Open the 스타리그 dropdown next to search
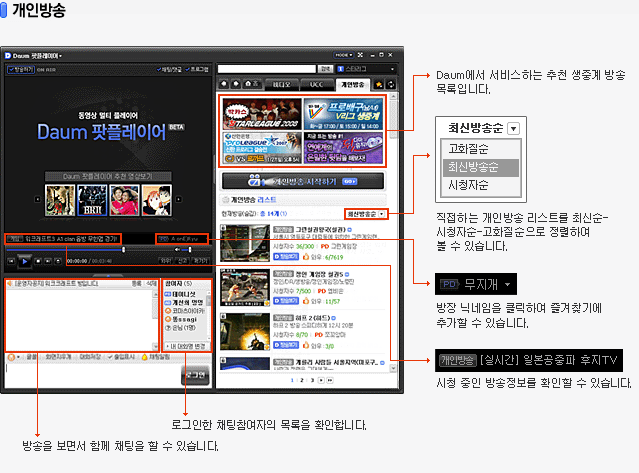The height and width of the screenshot is (473, 639). click(x=366, y=69)
